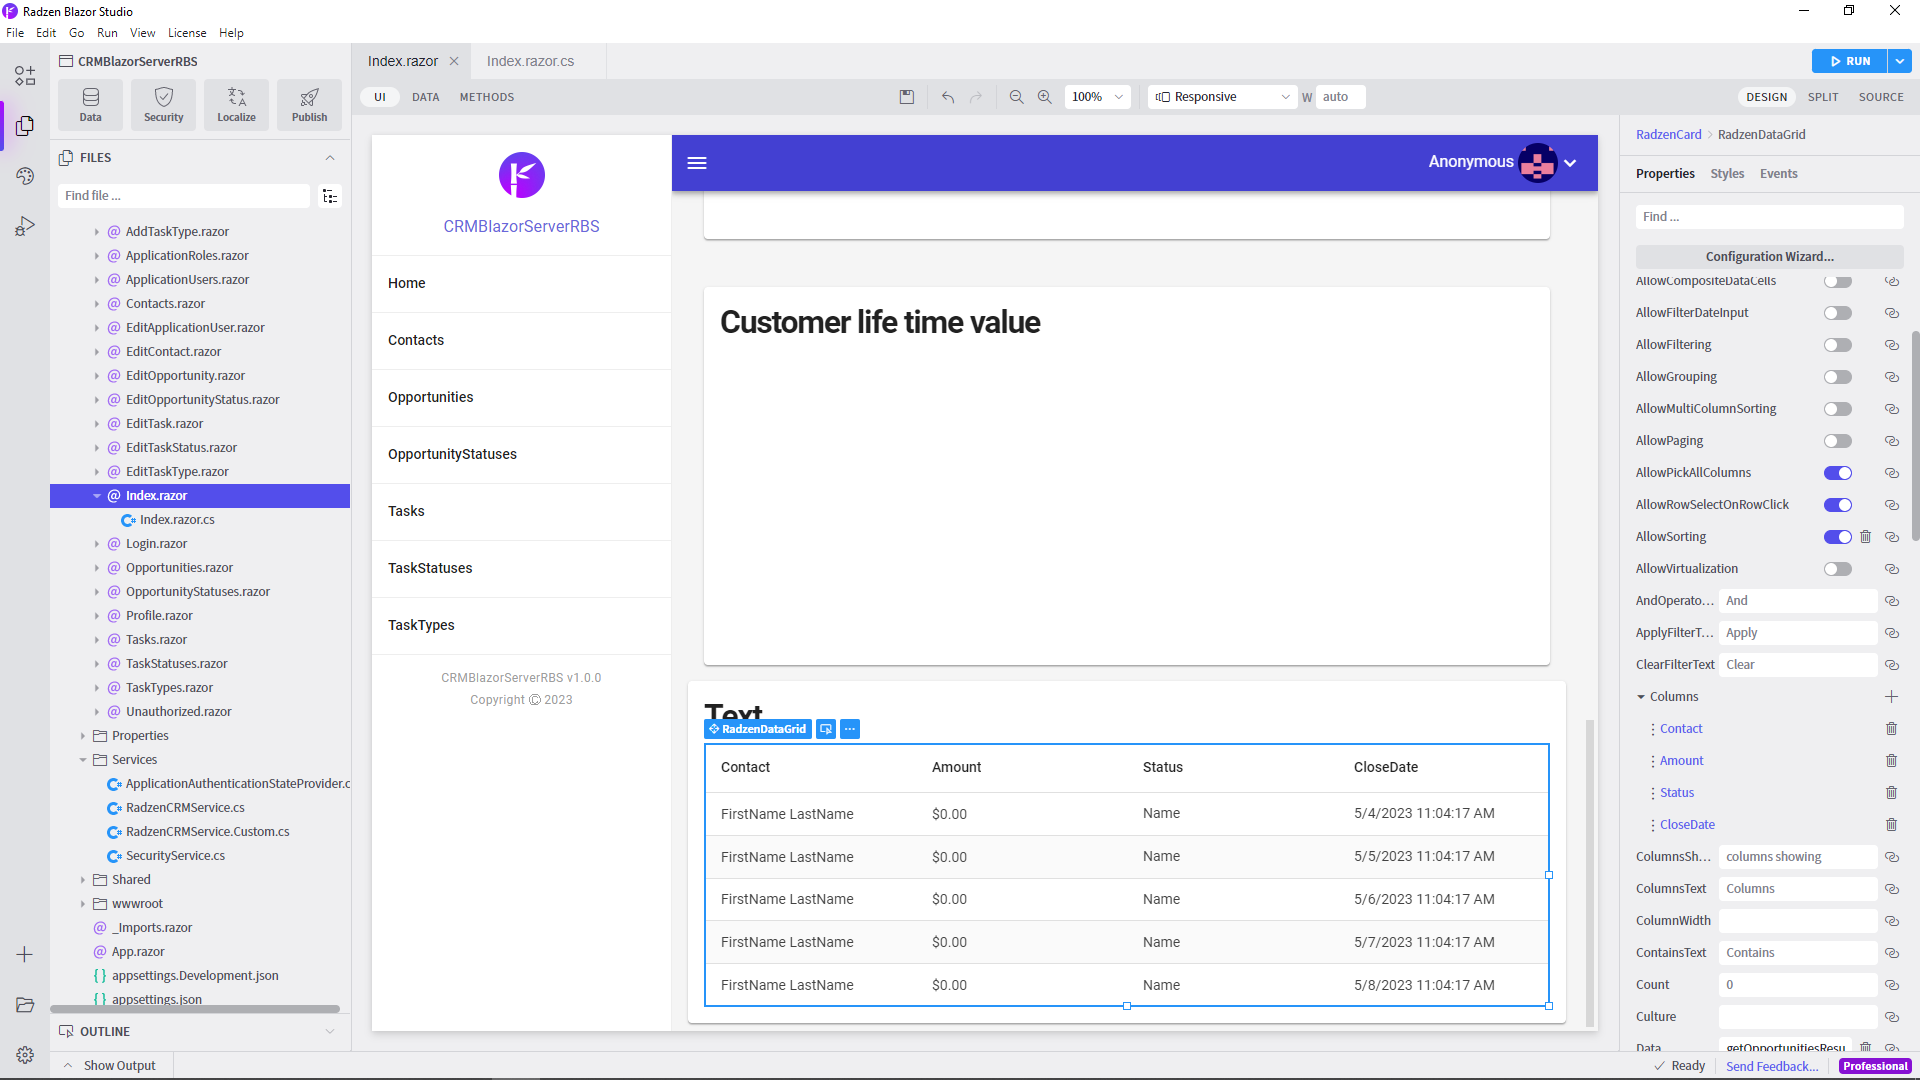The width and height of the screenshot is (1920, 1080).
Task: Open the RUN options dropdown arrow
Action: click(1899, 61)
